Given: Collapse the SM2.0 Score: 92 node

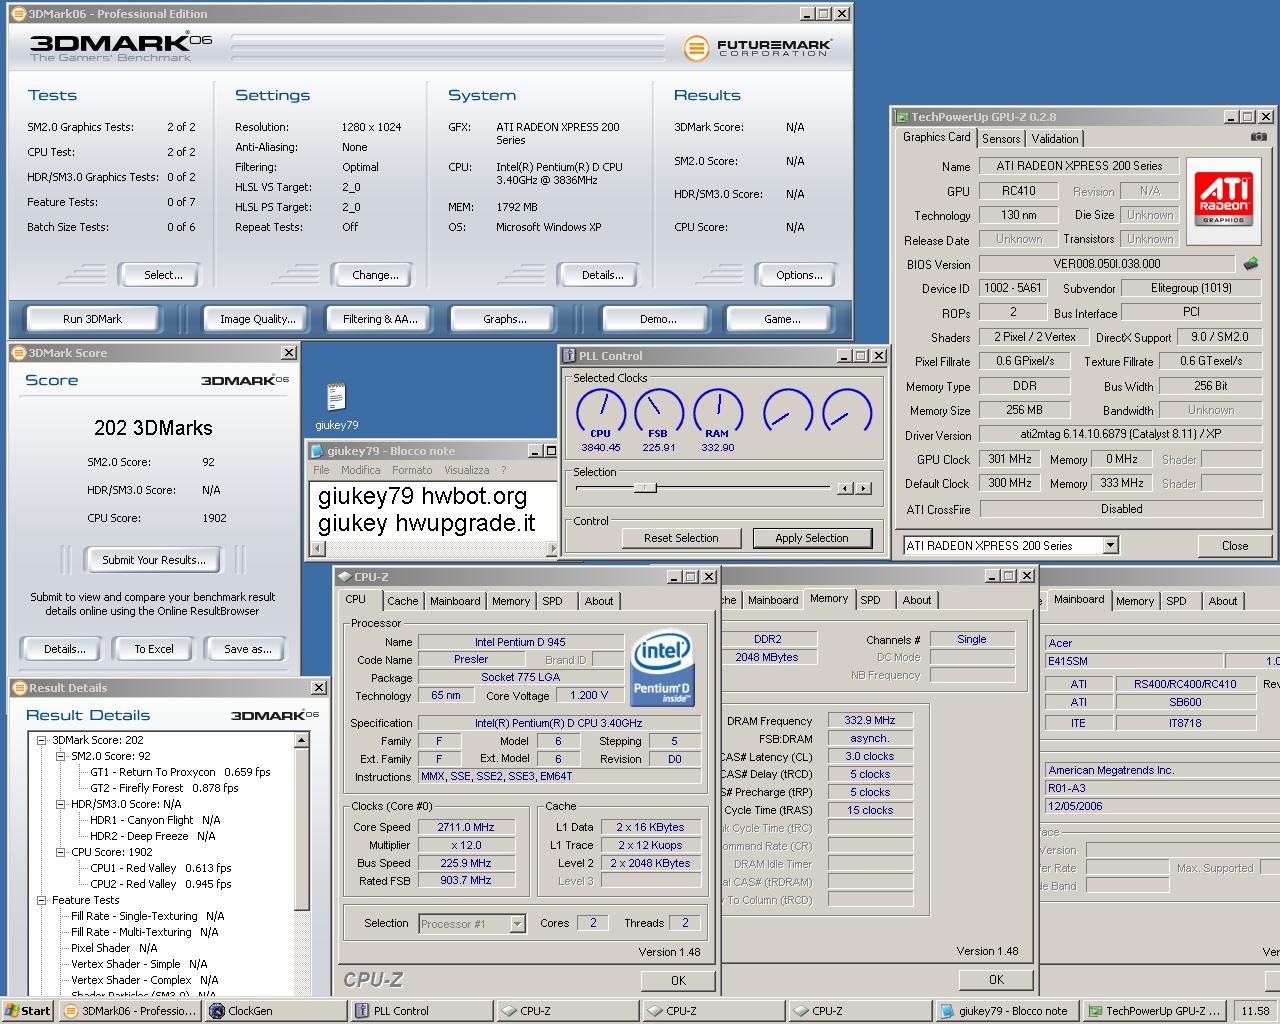Looking at the screenshot, I should (x=61, y=756).
